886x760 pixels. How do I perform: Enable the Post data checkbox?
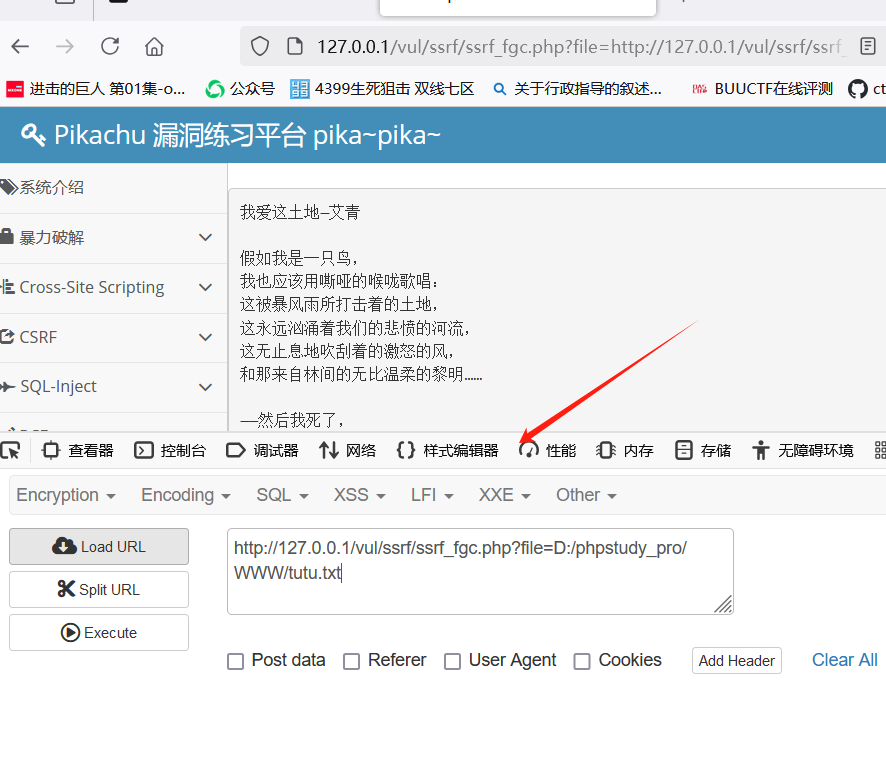(235, 661)
